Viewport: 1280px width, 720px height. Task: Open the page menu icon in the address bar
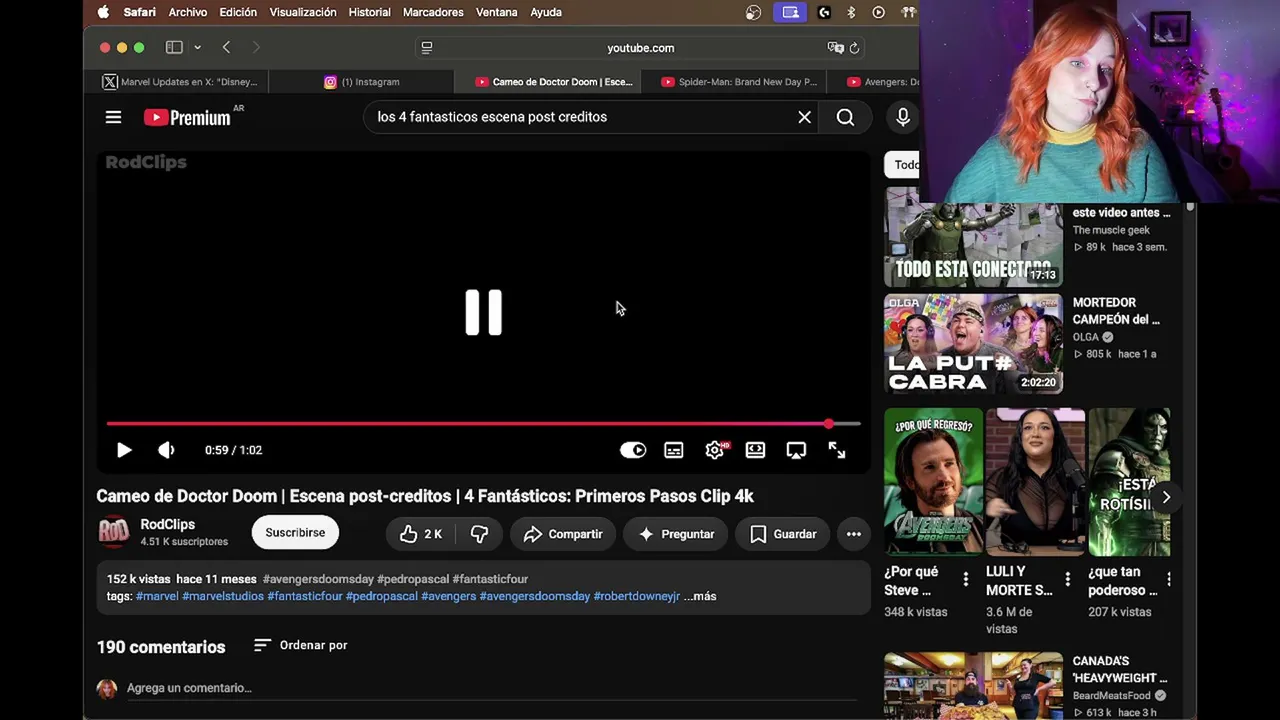427,48
